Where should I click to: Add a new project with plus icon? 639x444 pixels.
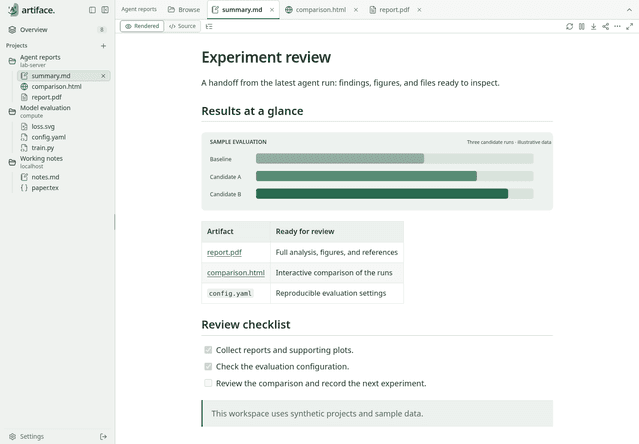[104, 46]
